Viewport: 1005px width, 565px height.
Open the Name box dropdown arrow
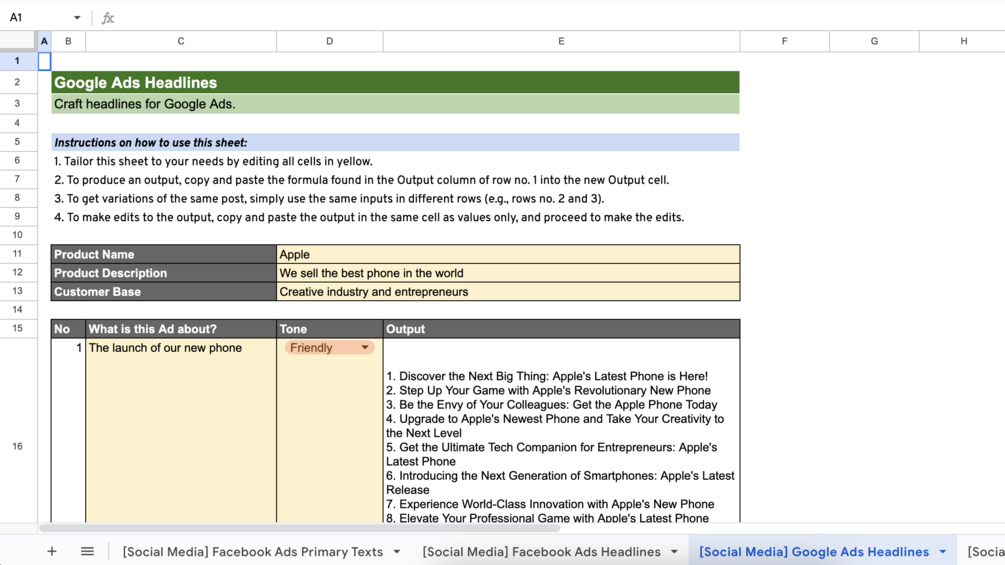click(x=77, y=18)
